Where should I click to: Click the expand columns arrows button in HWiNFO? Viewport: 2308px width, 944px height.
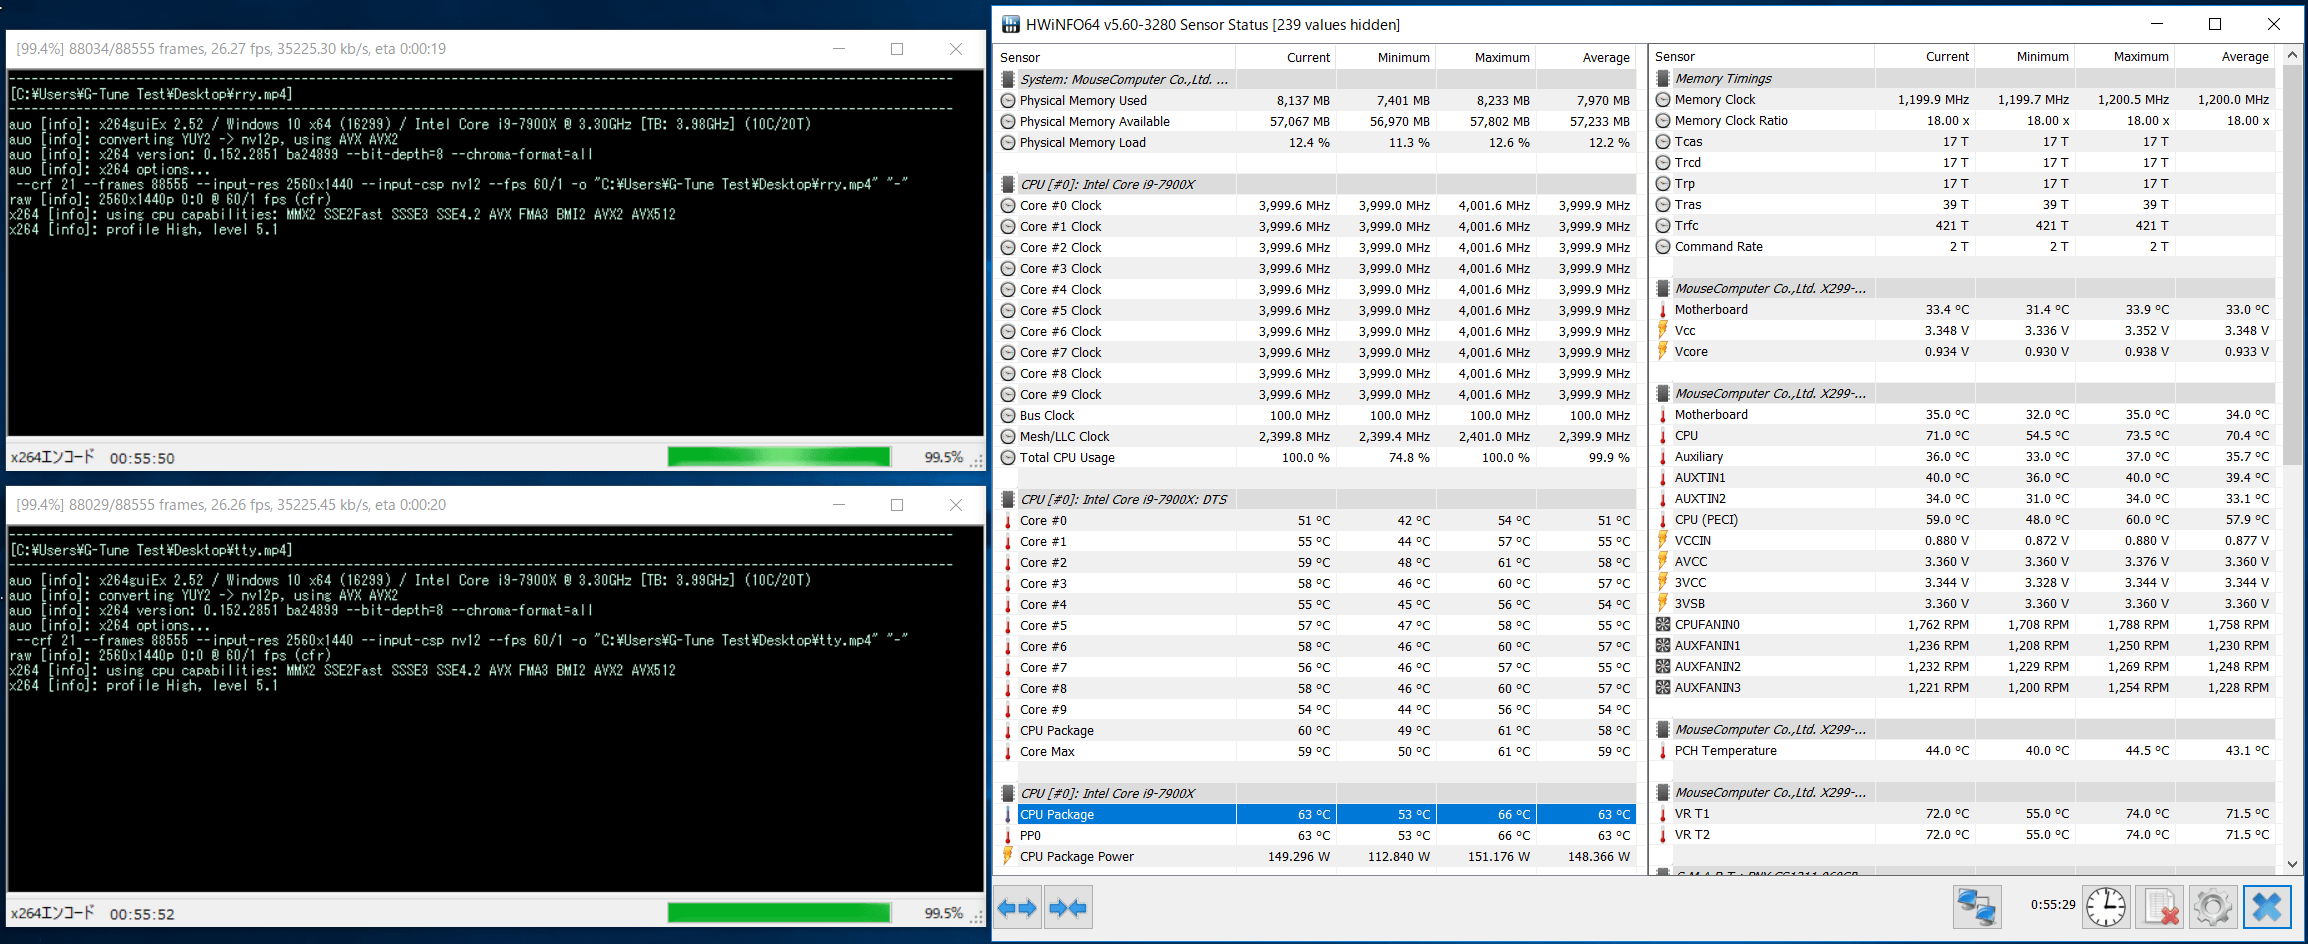tap(1017, 908)
